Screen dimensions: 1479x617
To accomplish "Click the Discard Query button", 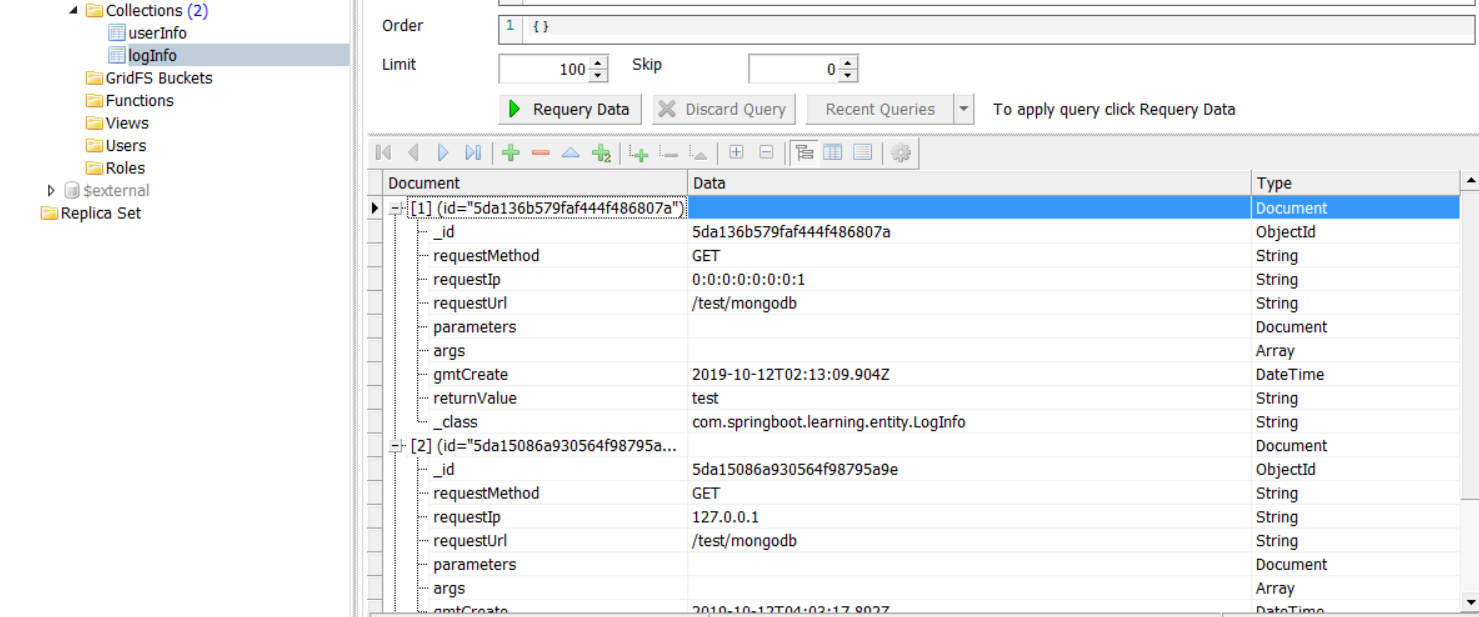I will pyautogui.click(x=724, y=109).
